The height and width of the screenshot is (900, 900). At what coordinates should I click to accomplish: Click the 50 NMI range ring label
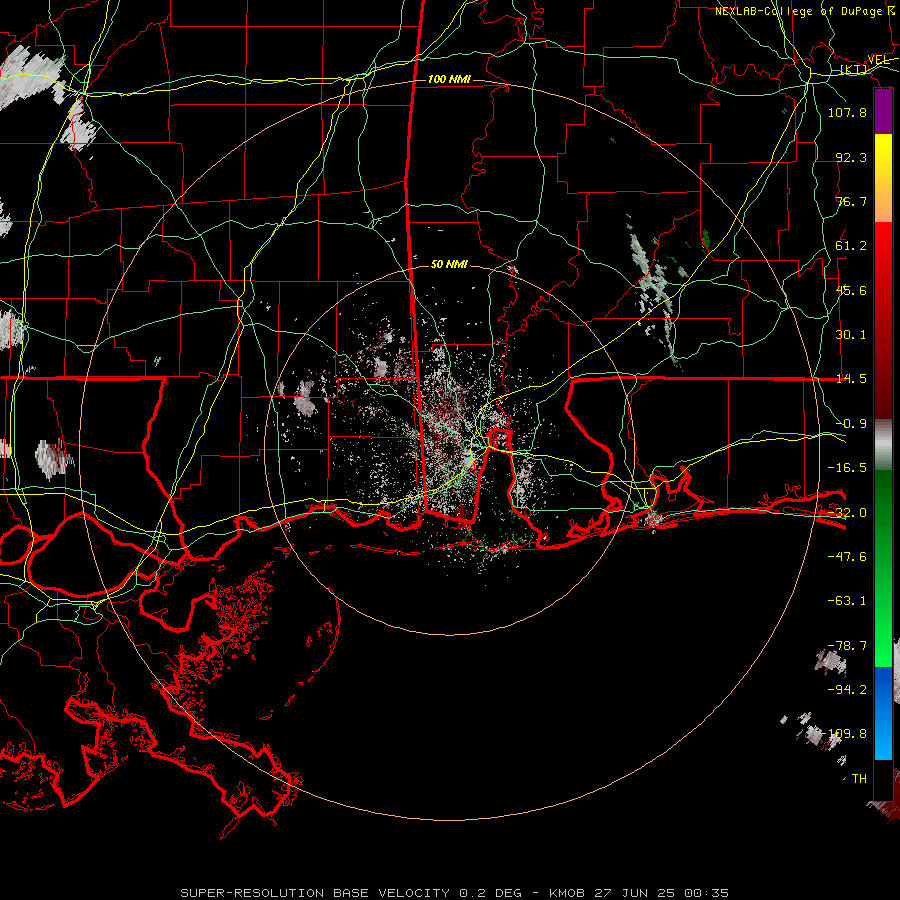pos(449,264)
